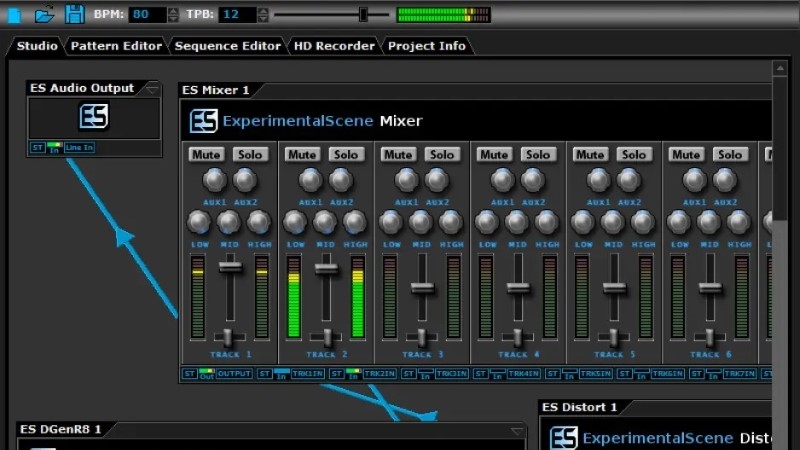Collapse the ES Audio Output module
The image size is (800, 450).
point(152,90)
